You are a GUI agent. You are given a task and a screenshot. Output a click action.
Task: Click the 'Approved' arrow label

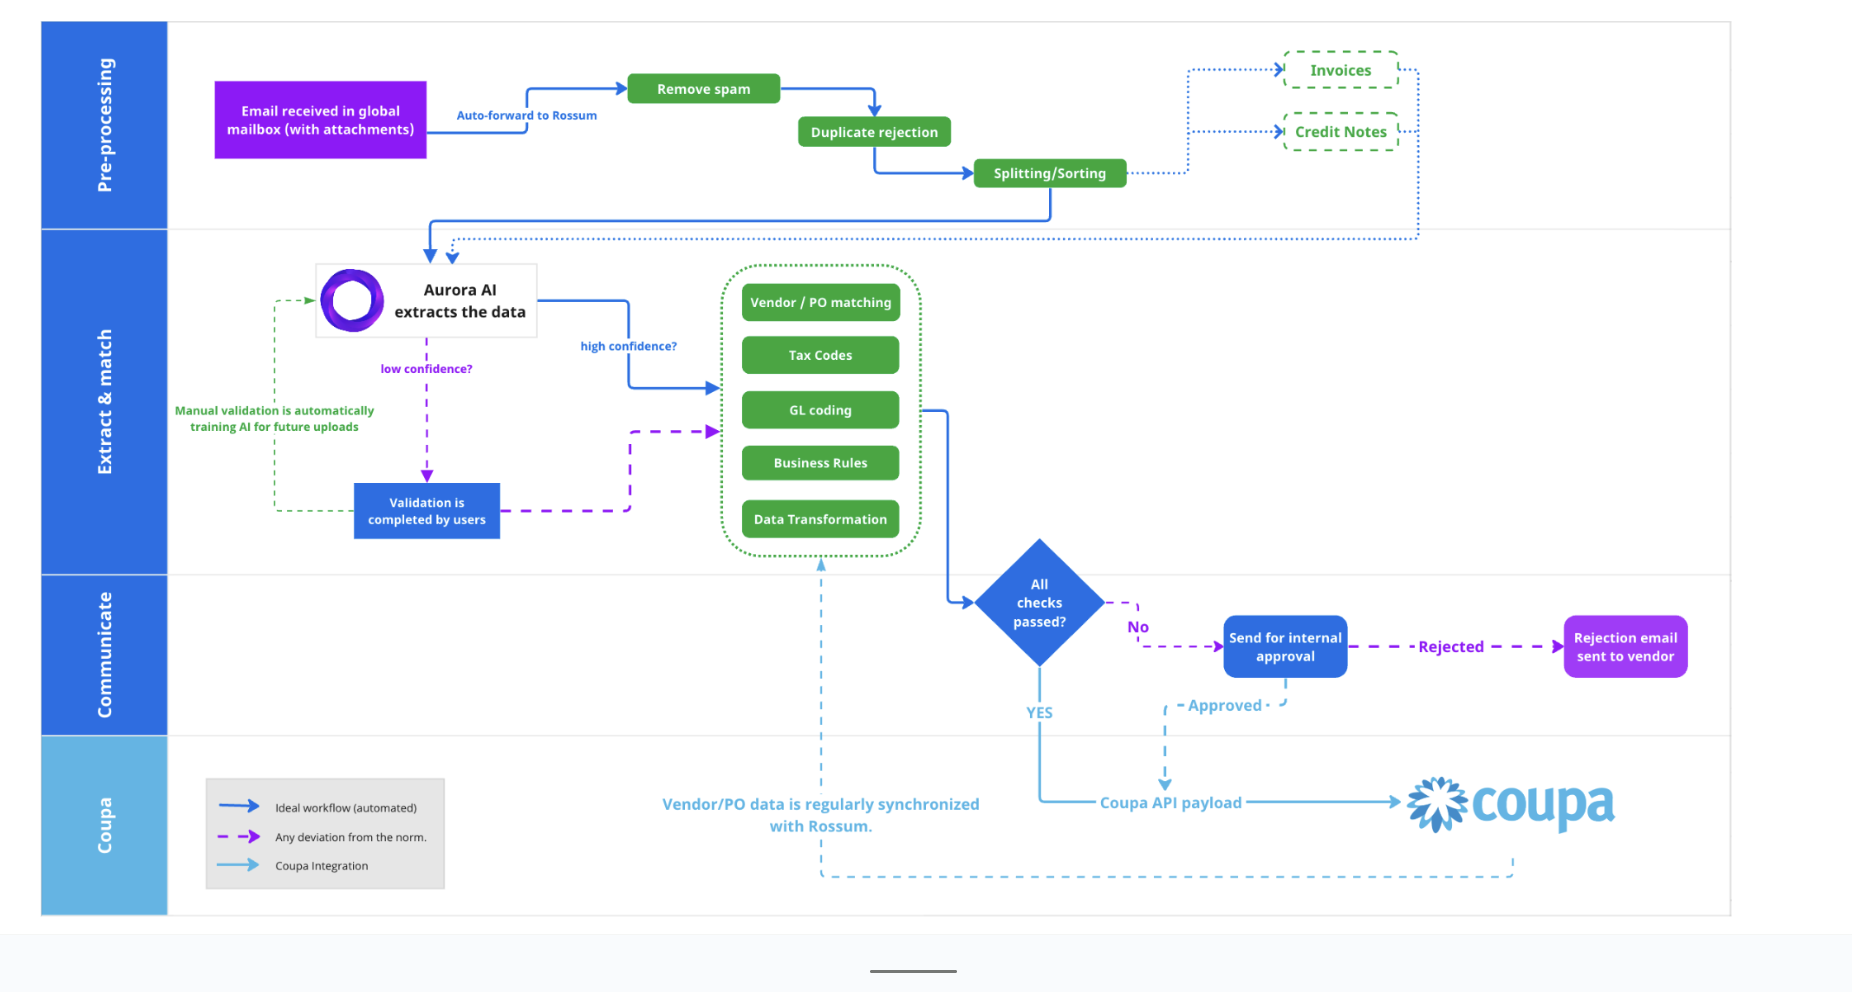tap(1225, 705)
